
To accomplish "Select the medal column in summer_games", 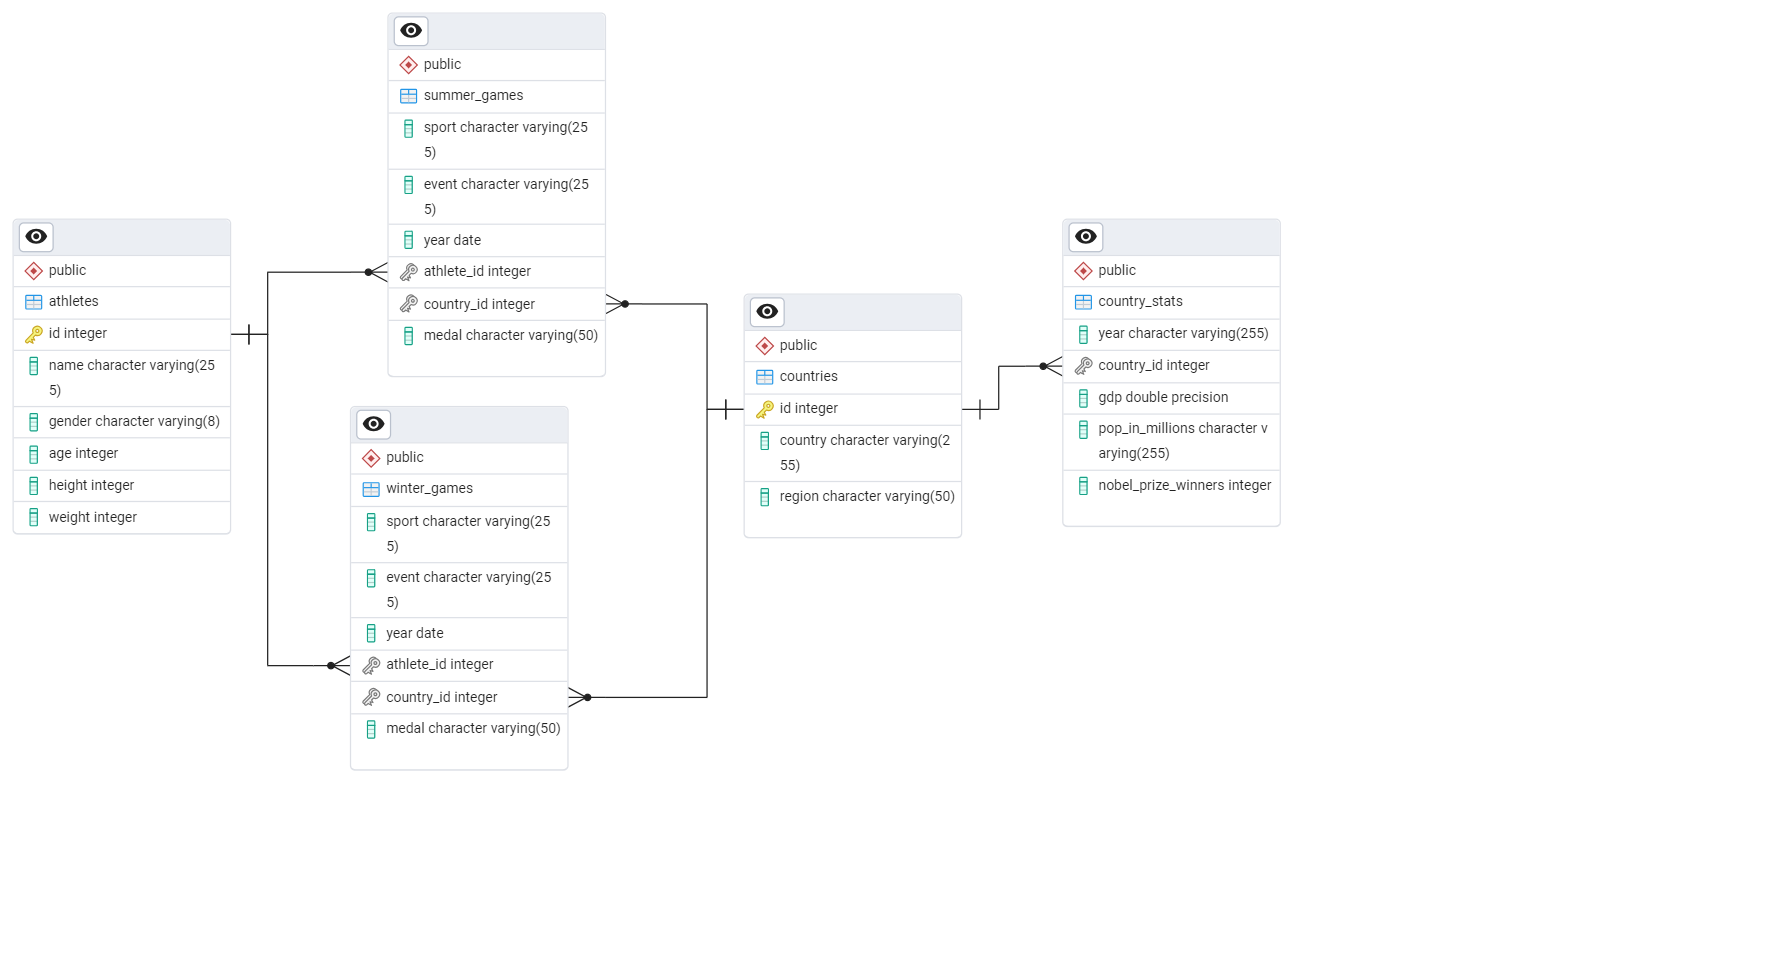I will coord(510,336).
